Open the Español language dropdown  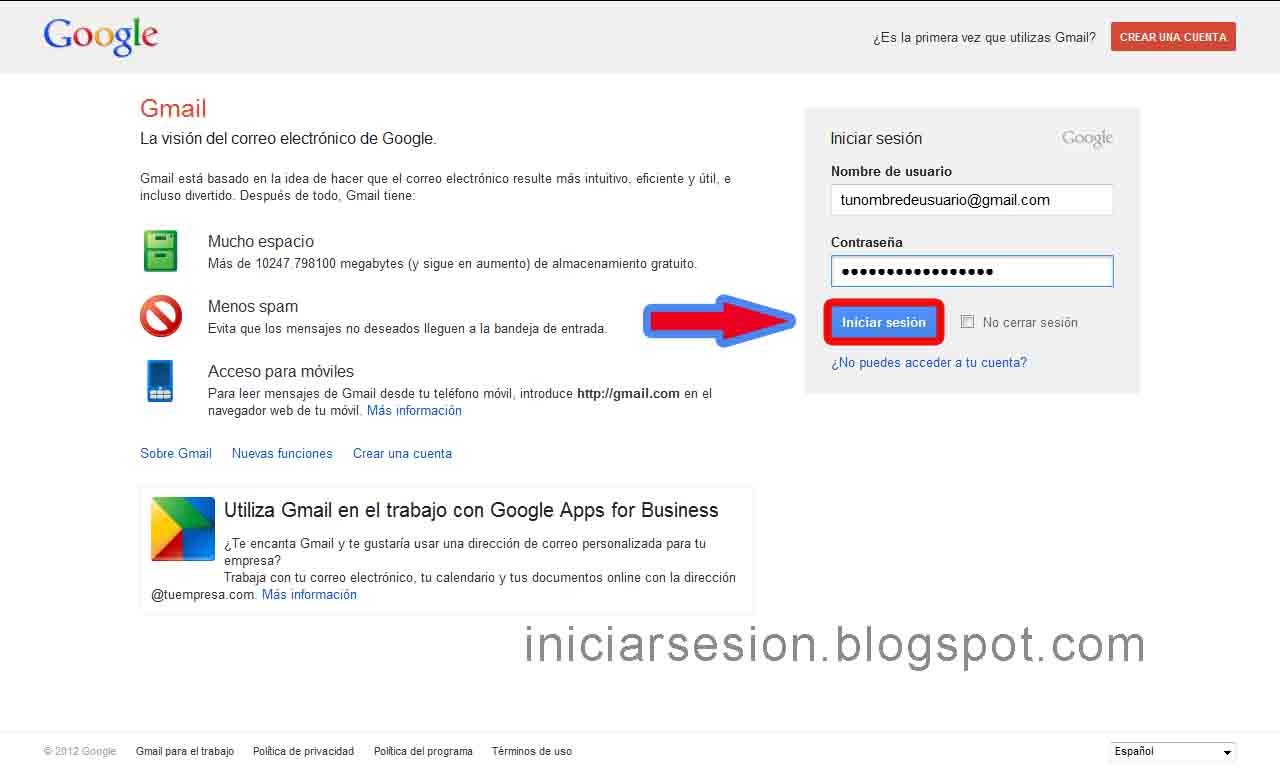1173,752
